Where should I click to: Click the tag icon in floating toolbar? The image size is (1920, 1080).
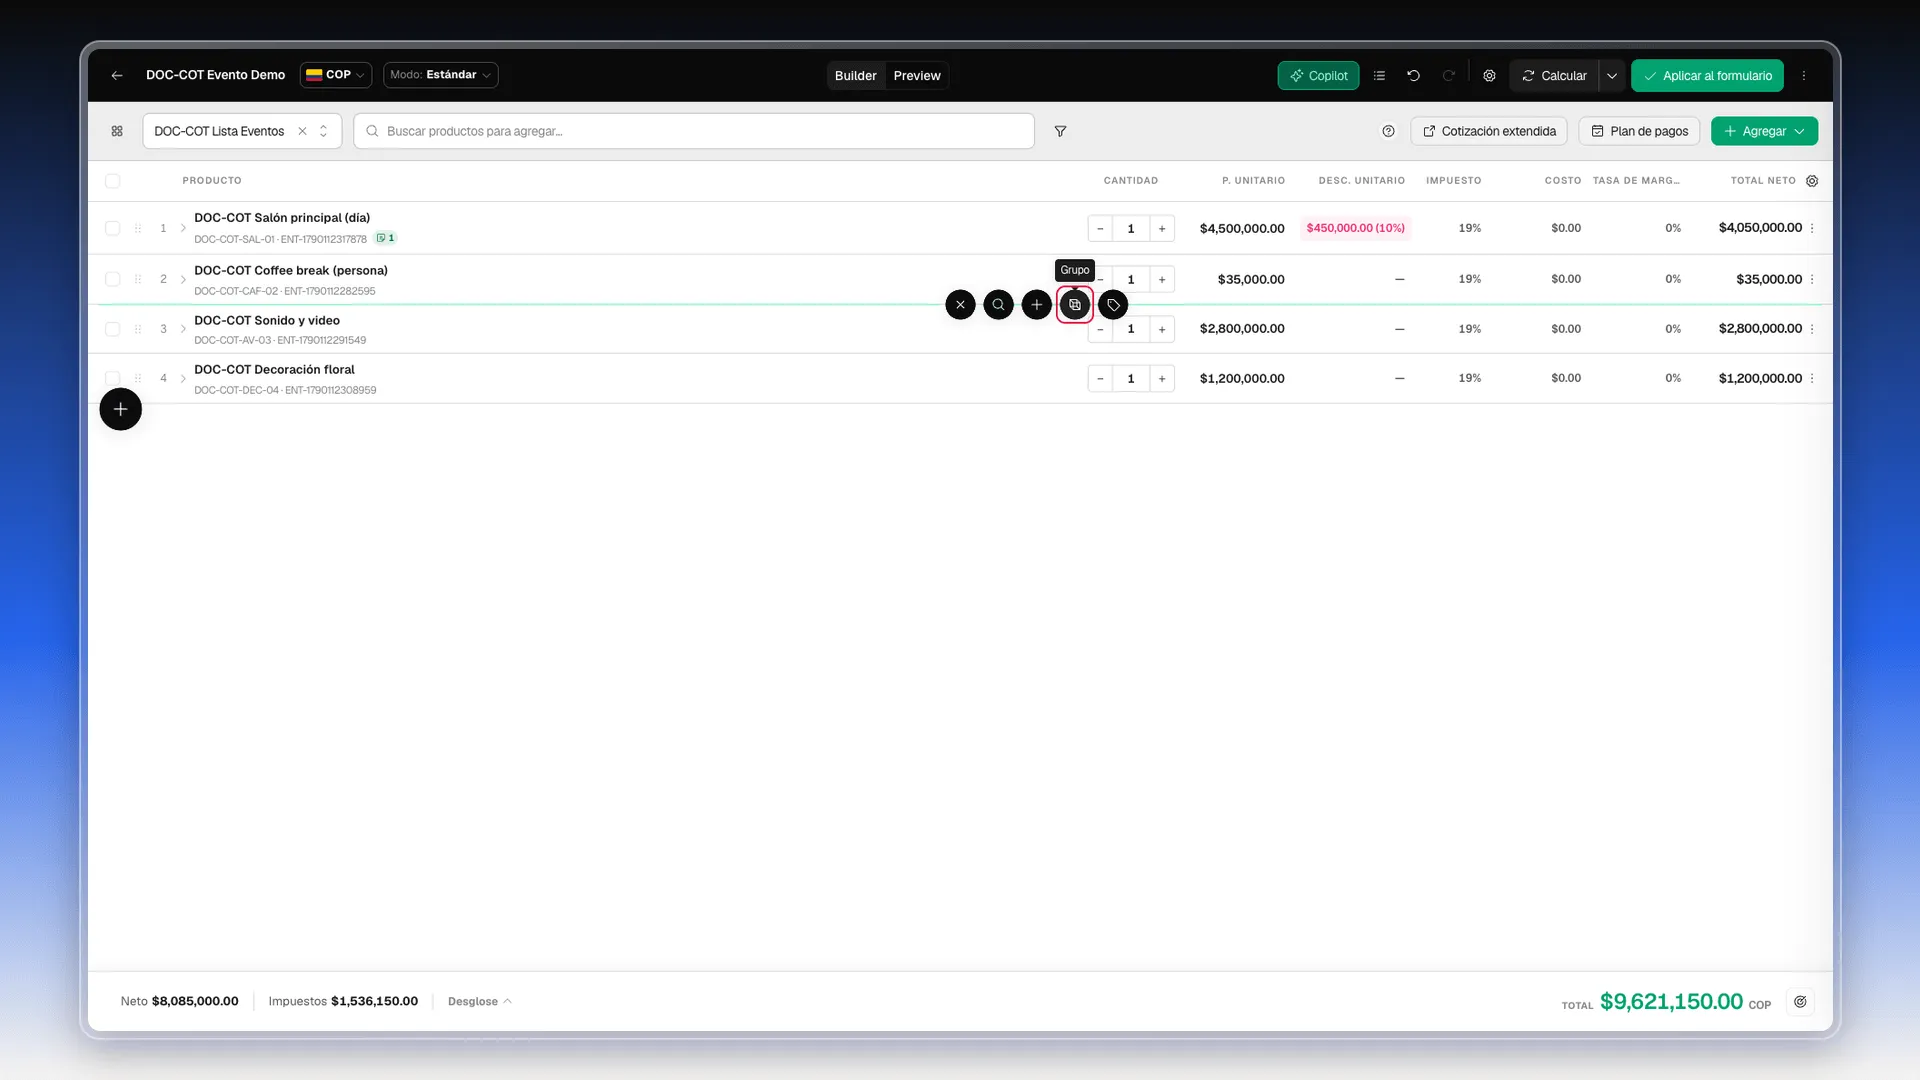click(1113, 305)
